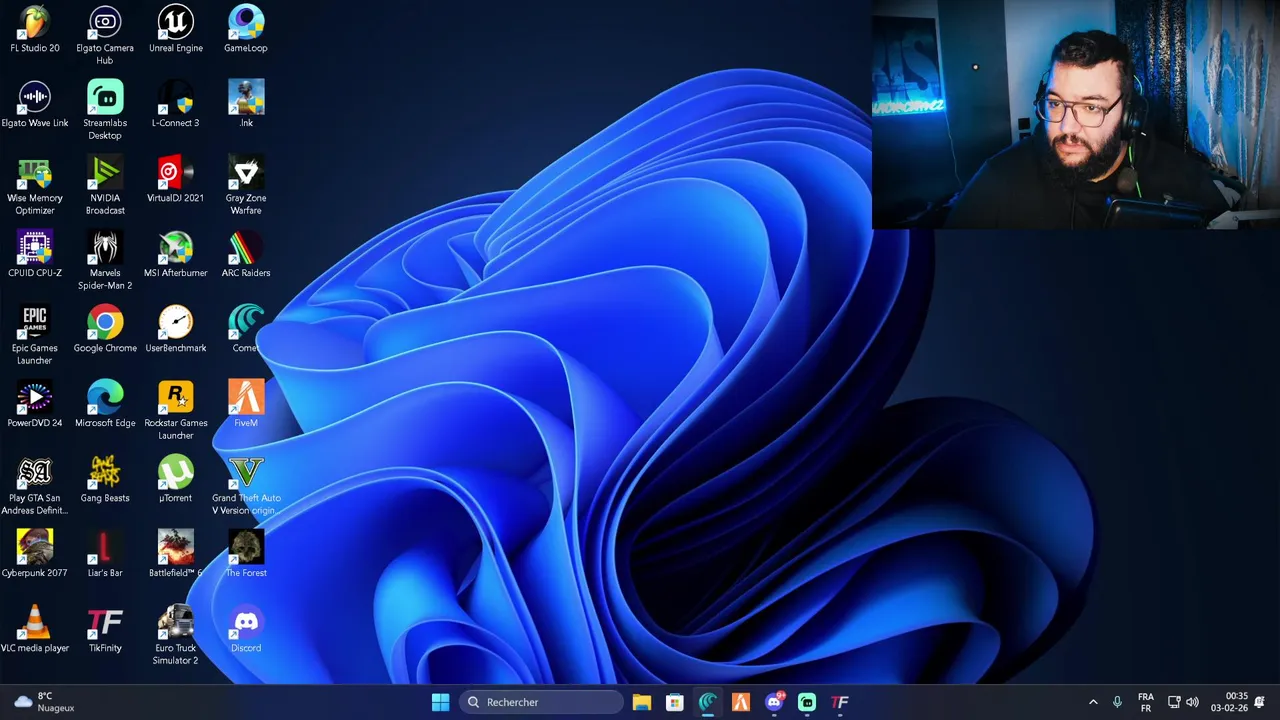Select Marvels Spider-Man 2 shortcut
The image size is (1280, 720).
[105, 260]
